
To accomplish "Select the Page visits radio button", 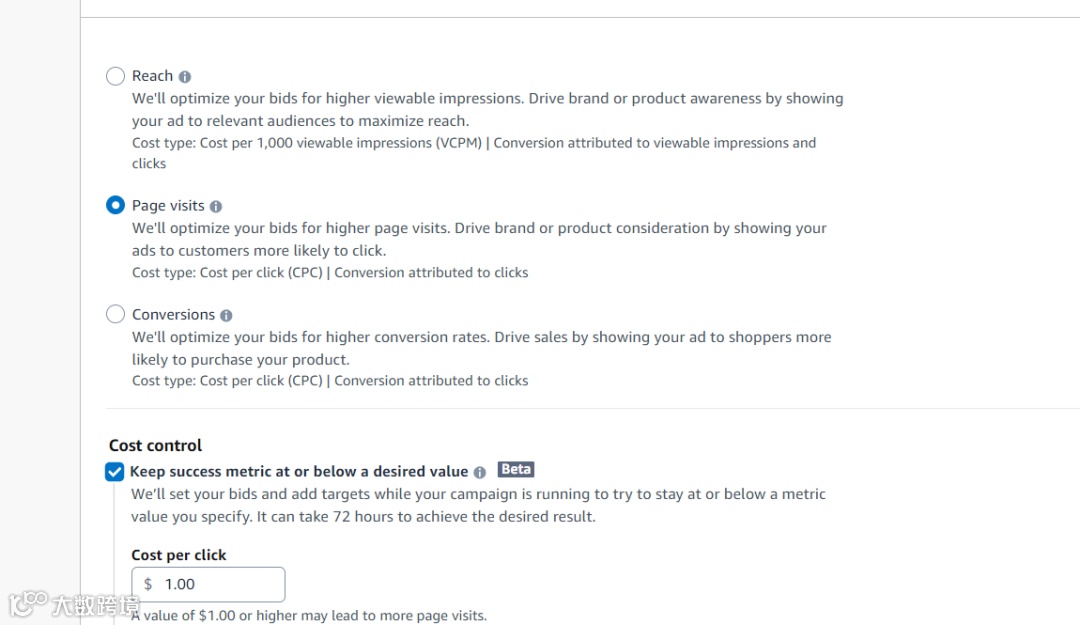I will (116, 206).
